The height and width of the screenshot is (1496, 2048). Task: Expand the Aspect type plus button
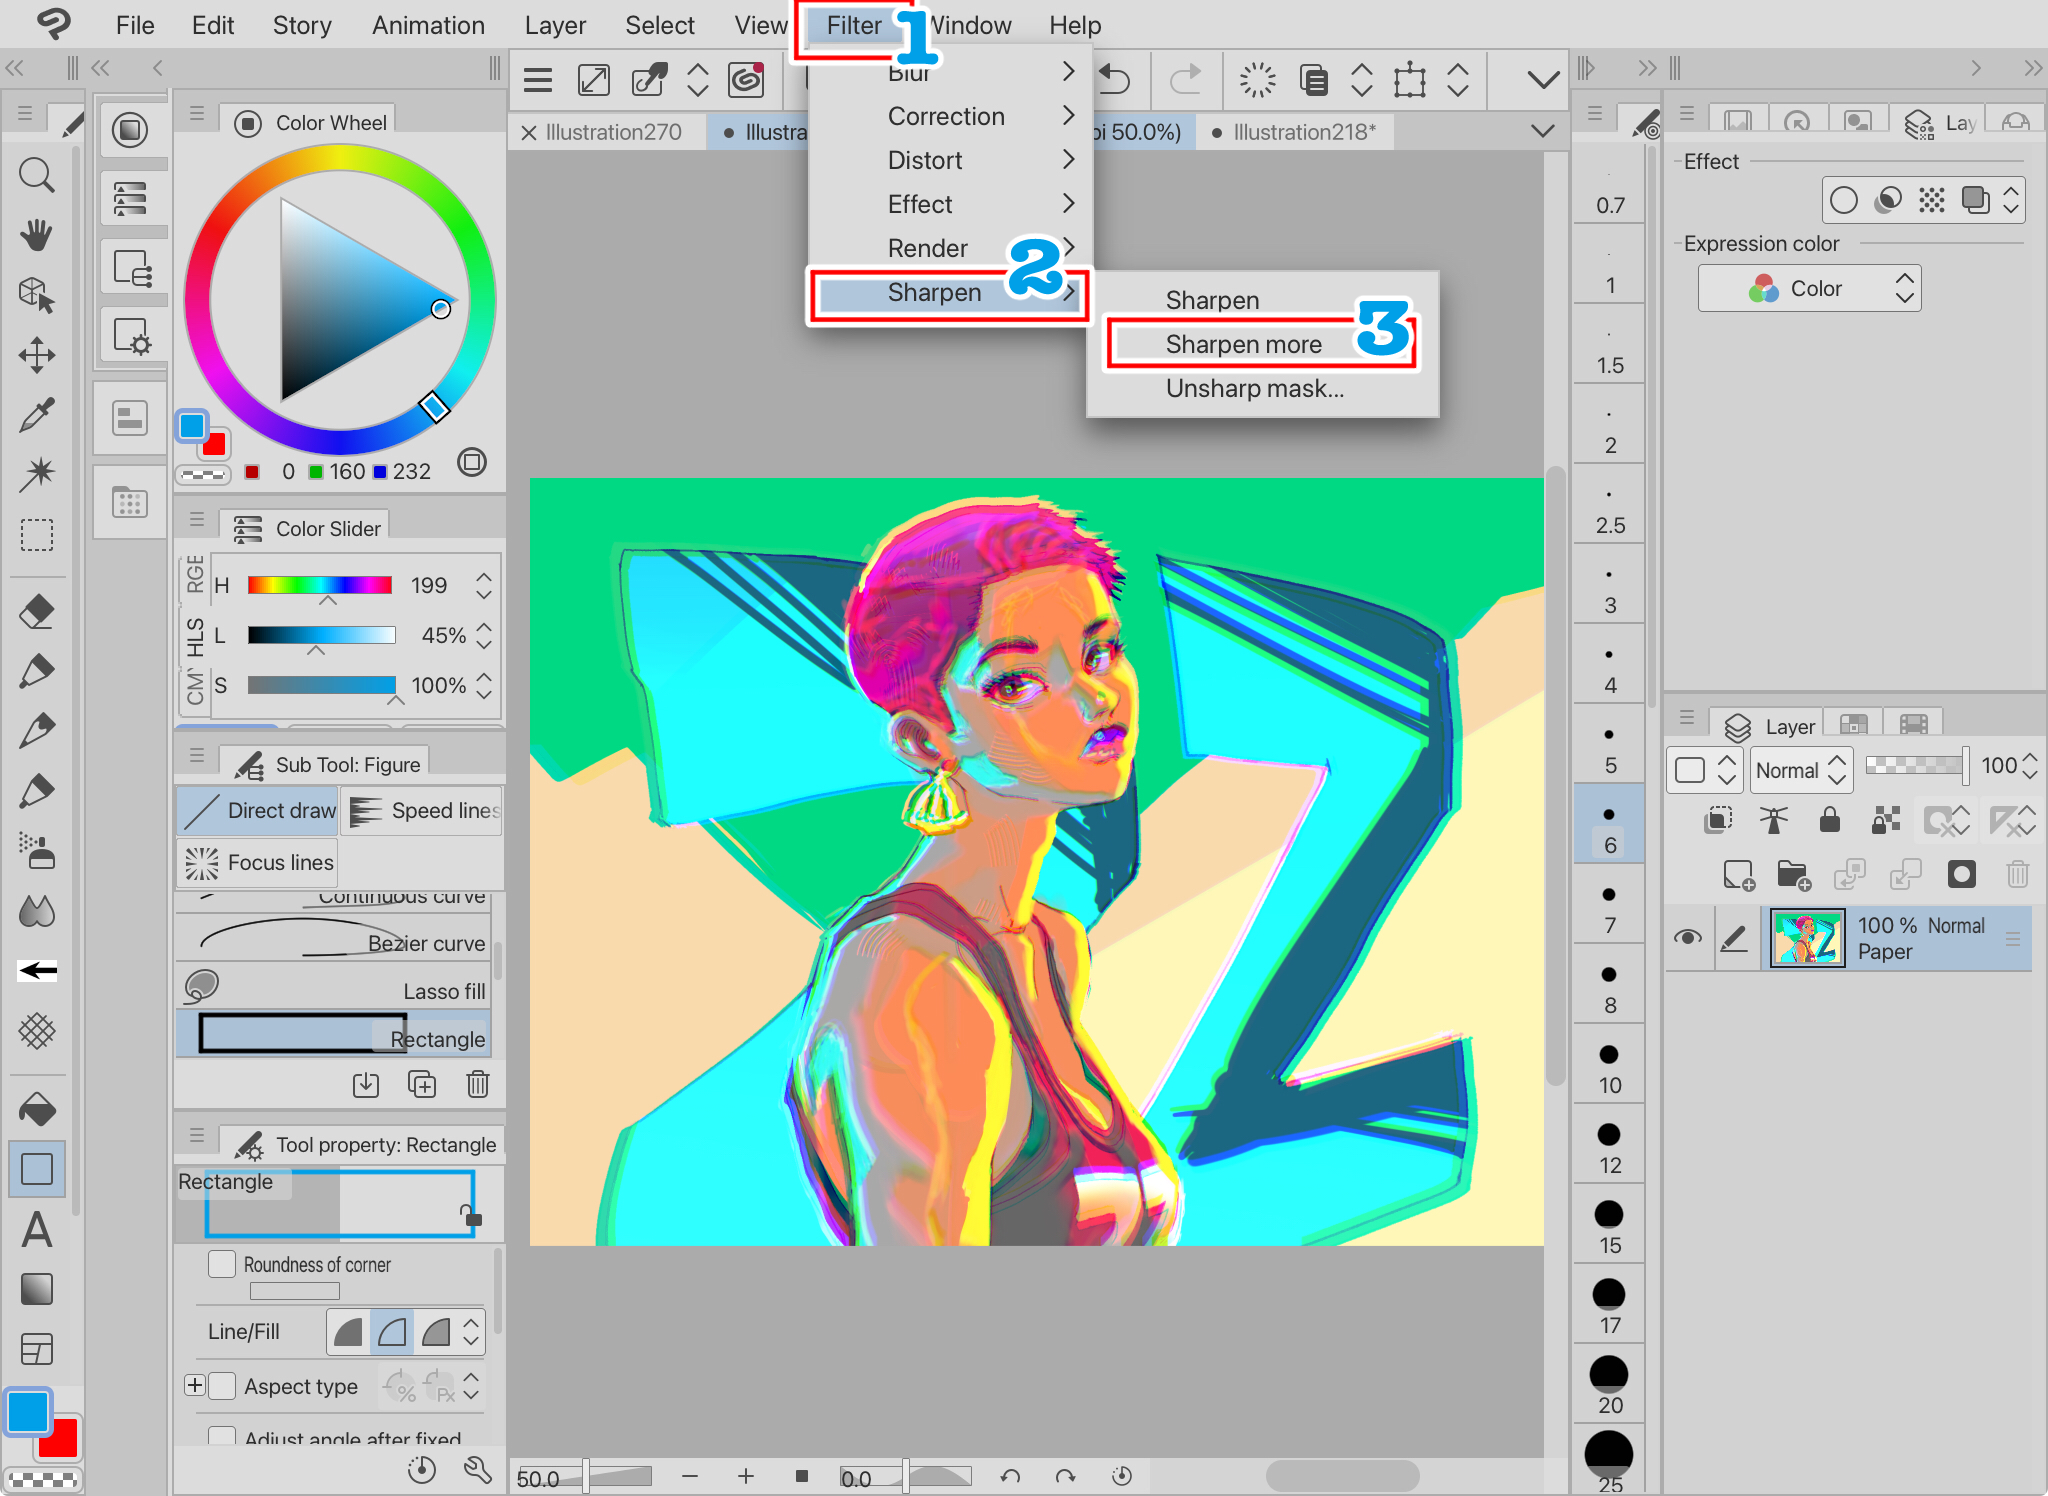[x=195, y=1386]
